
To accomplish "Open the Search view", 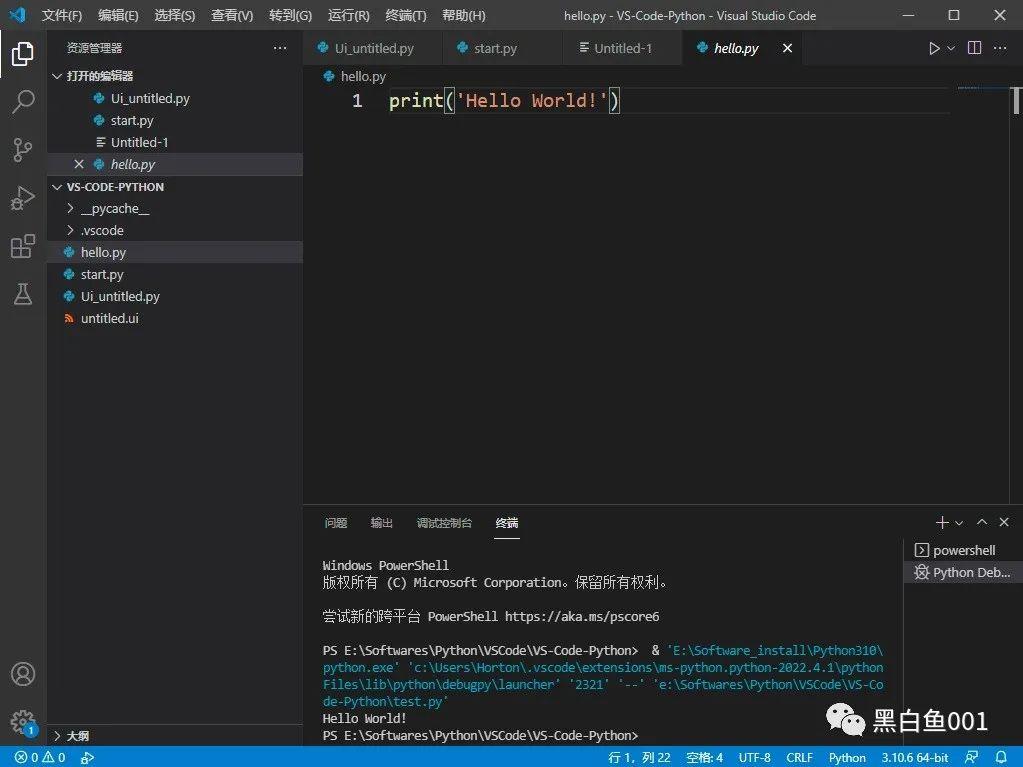I will [x=22, y=101].
